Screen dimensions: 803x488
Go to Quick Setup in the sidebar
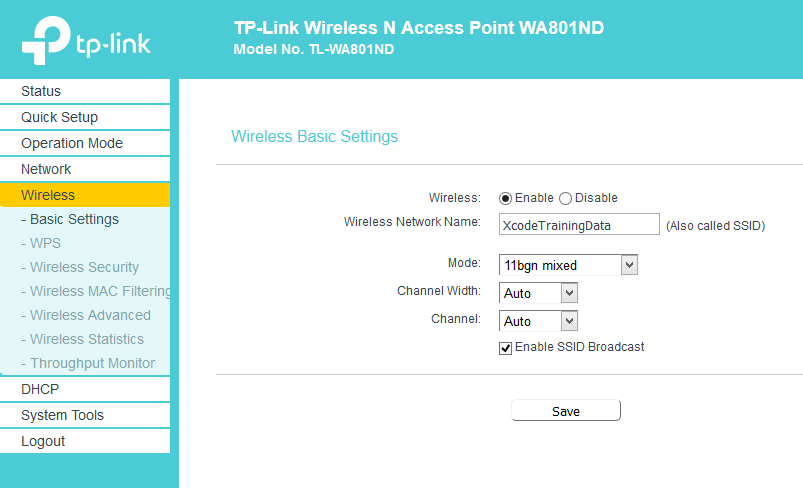click(85, 117)
